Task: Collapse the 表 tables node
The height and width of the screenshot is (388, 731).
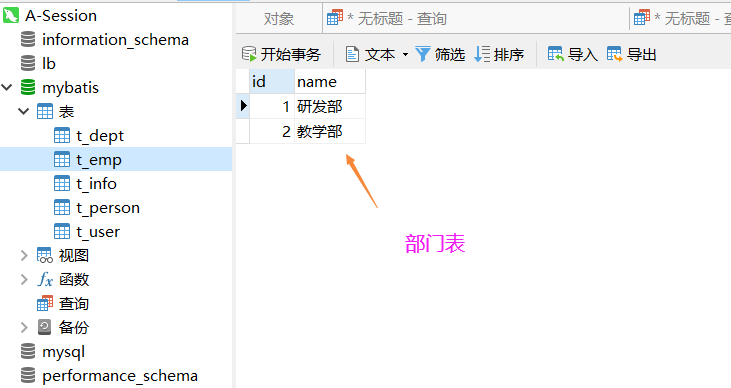Action: coord(24,111)
